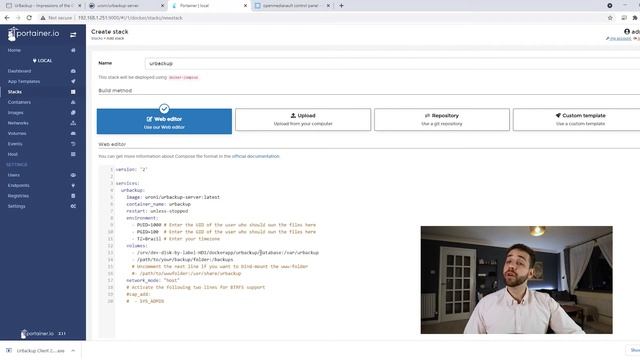
Task: Close the Portainer | local tab
Action: (245, 6)
